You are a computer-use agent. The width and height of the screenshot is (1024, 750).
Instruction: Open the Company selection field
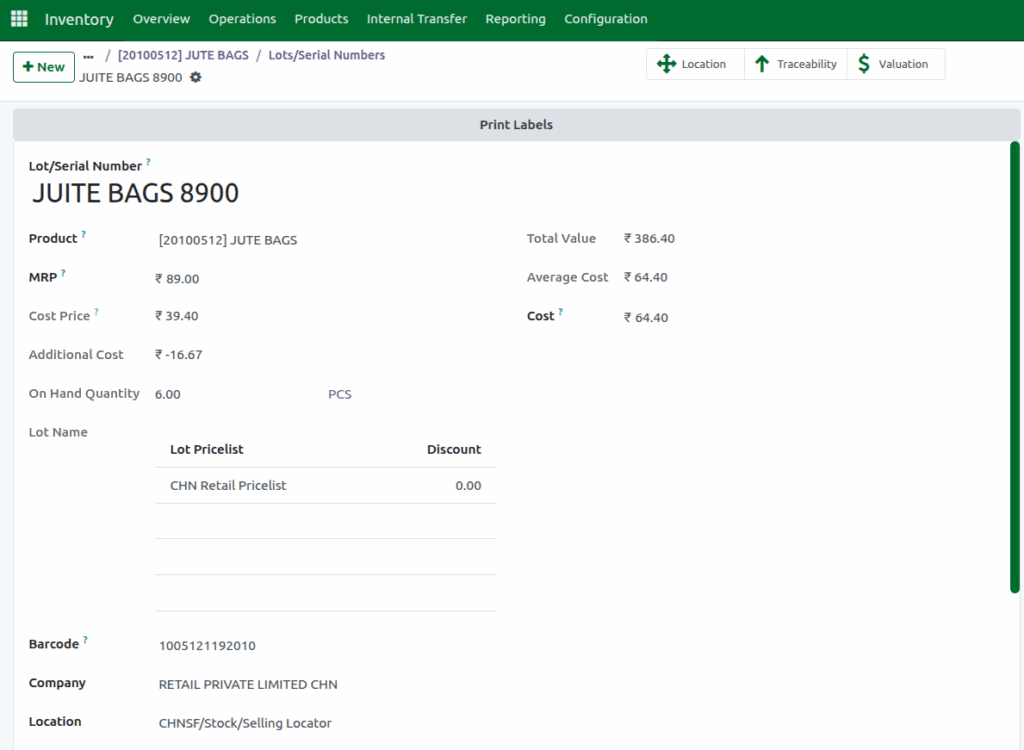pyautogui.click(x=248, y=684)
